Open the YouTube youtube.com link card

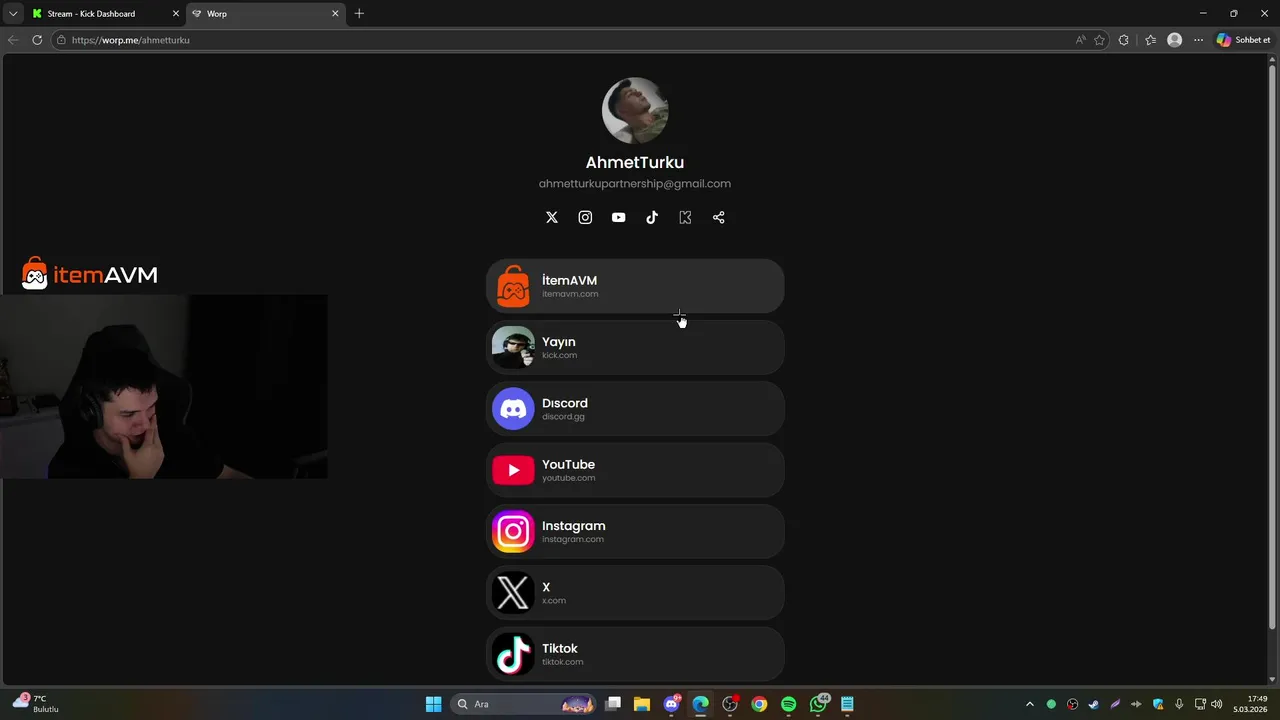[635, 470]
